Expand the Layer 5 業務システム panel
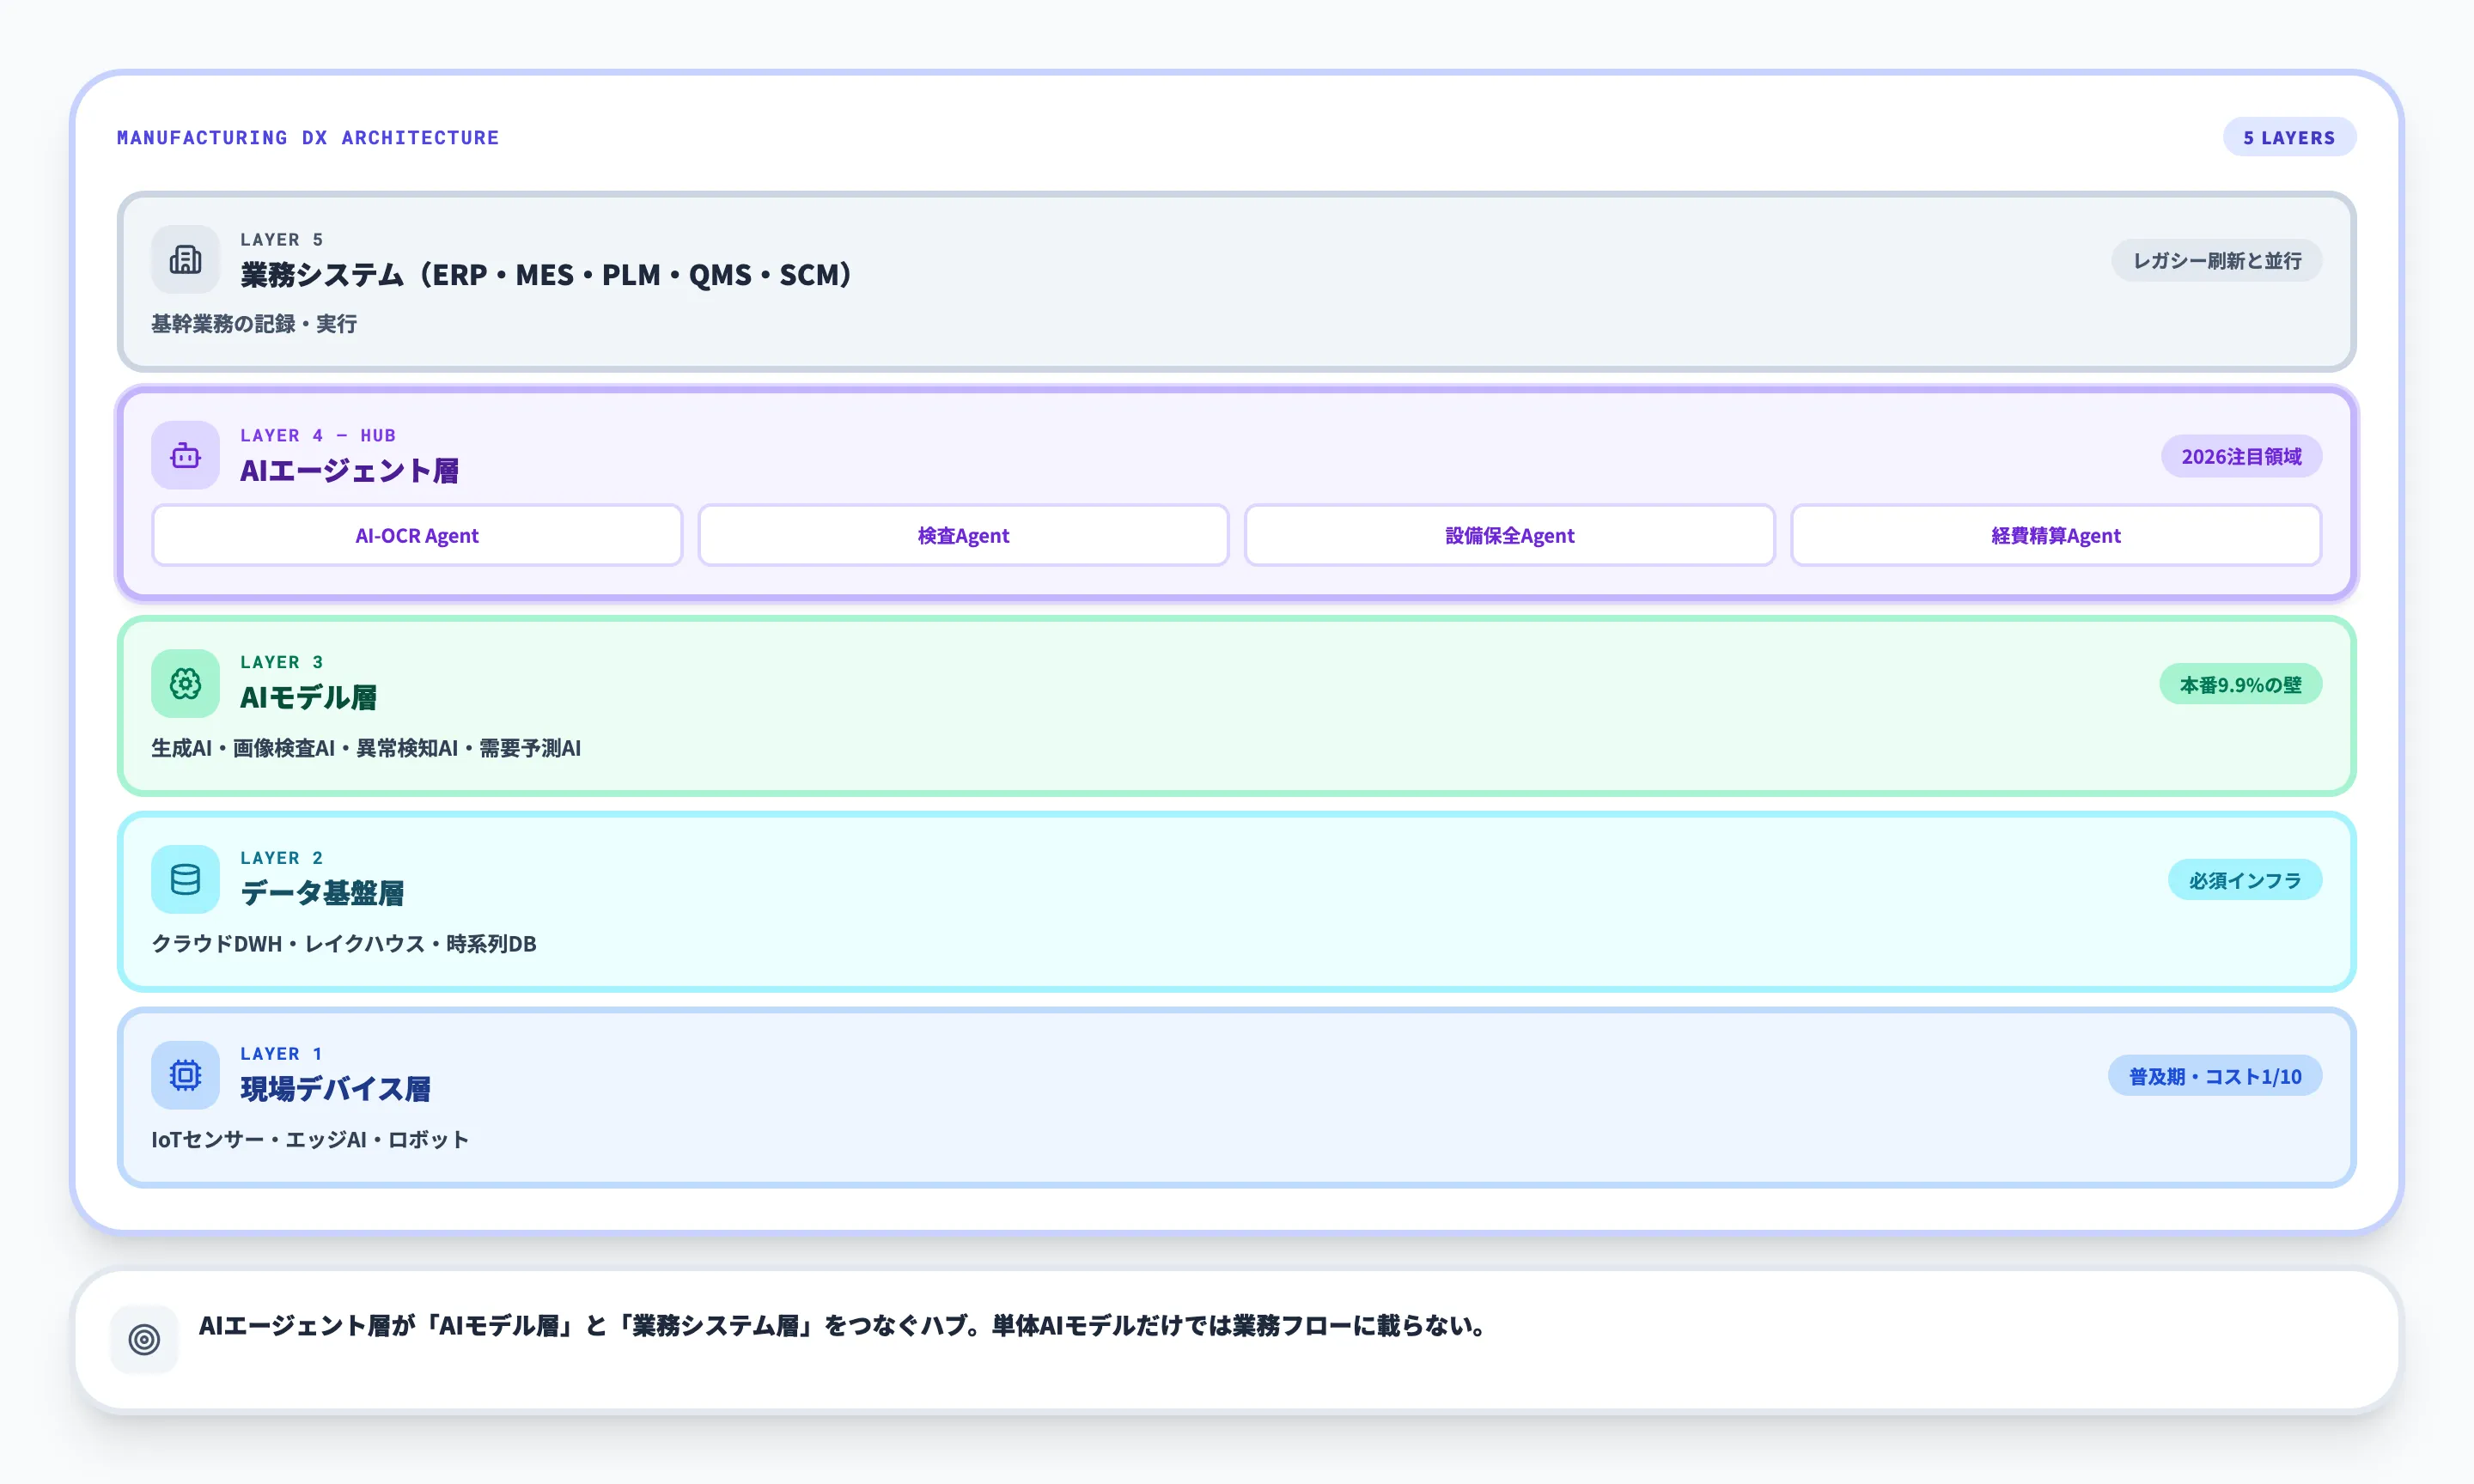Screen dimensions: 2474x1484 (1237, 283)
